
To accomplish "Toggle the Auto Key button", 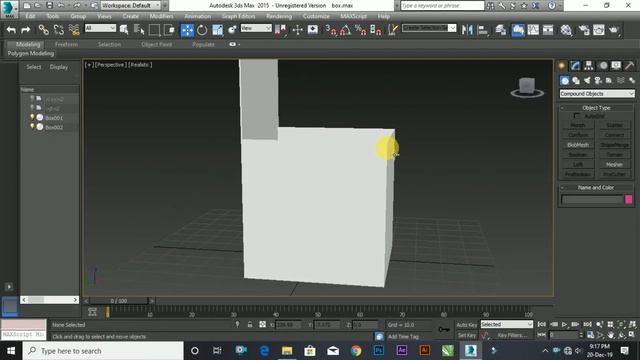I will coord(467,325).
